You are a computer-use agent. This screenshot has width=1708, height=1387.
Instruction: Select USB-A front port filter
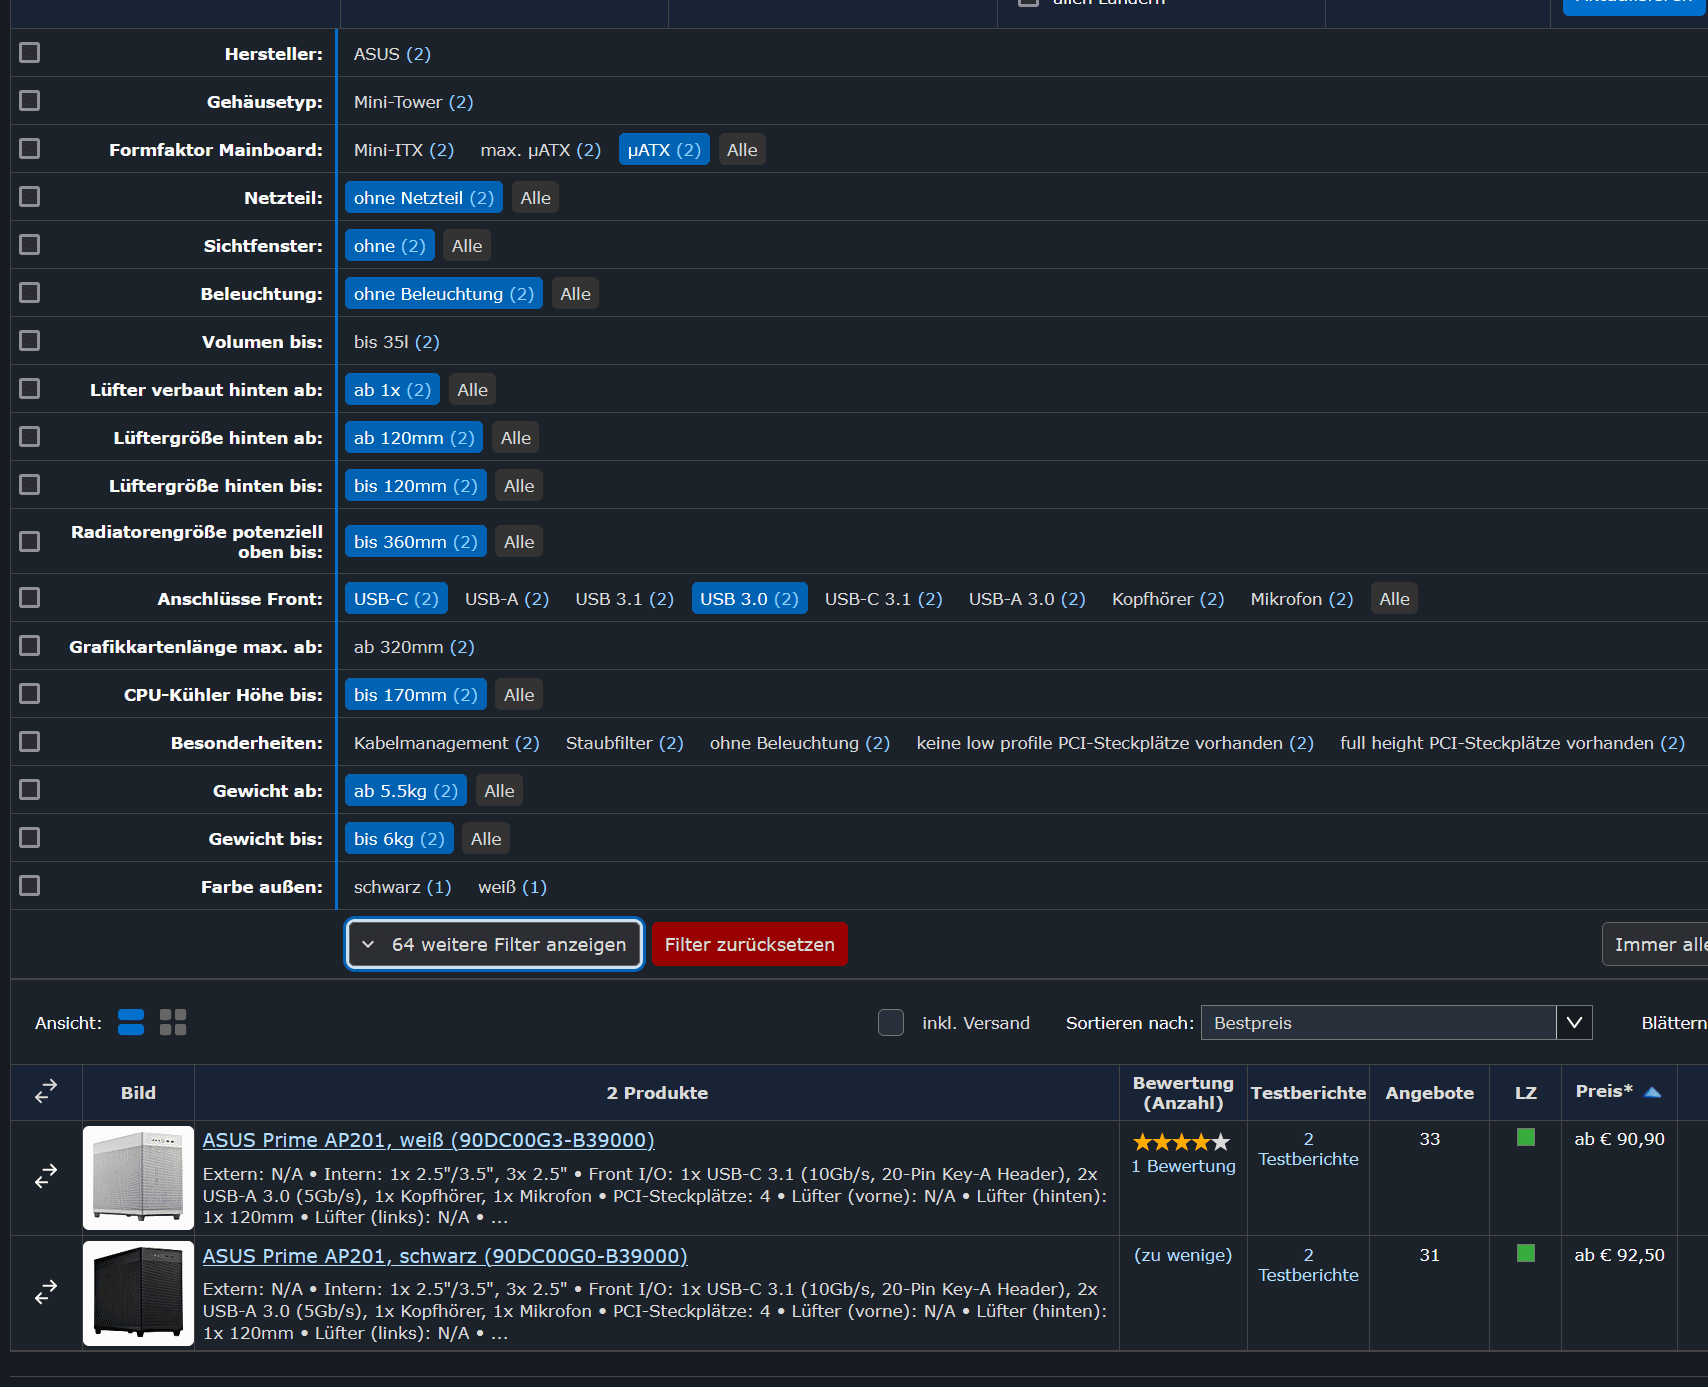click(507, 599)
